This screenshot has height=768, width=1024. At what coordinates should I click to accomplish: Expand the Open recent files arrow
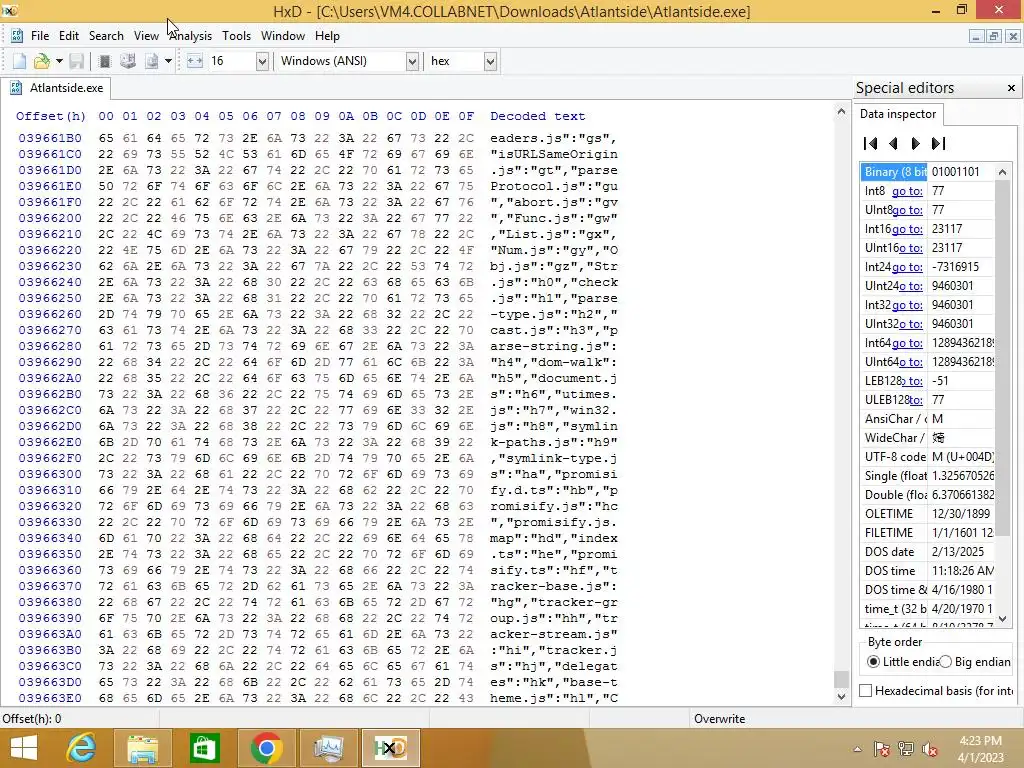(x=59, y=61)
